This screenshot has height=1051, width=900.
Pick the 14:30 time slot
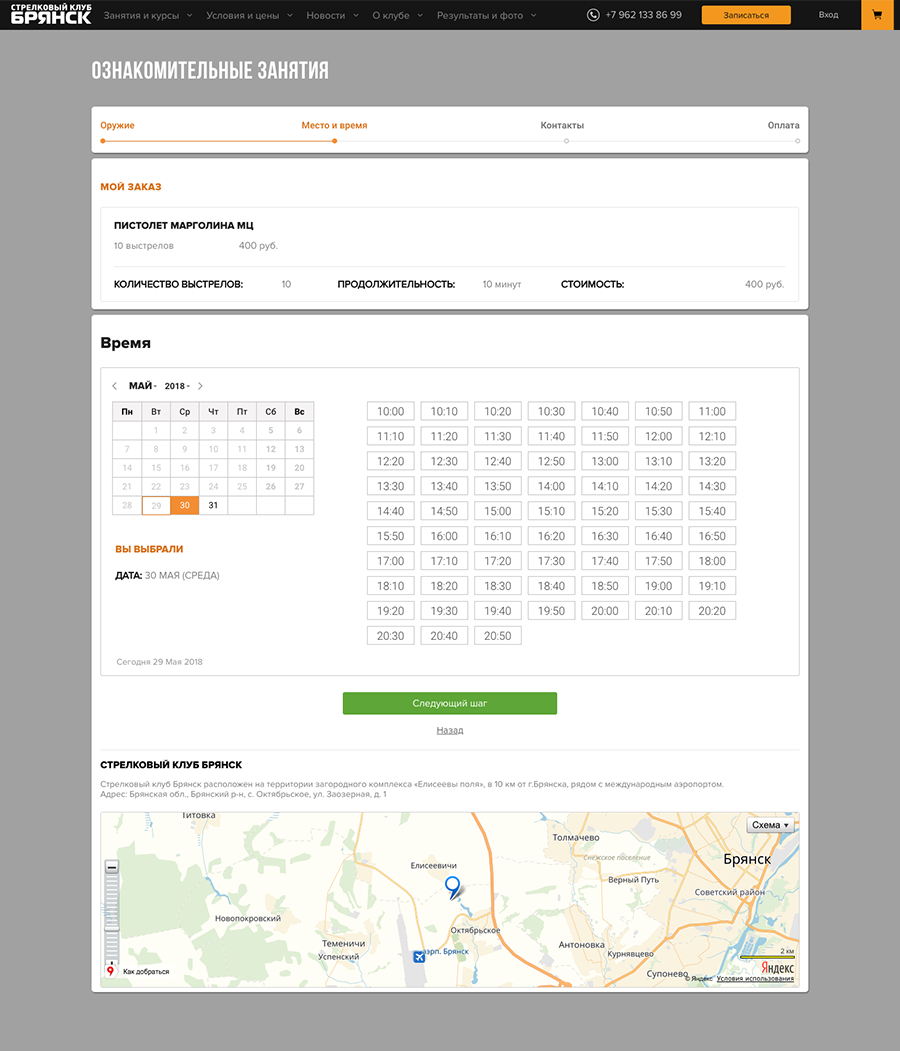coord(712,486)
